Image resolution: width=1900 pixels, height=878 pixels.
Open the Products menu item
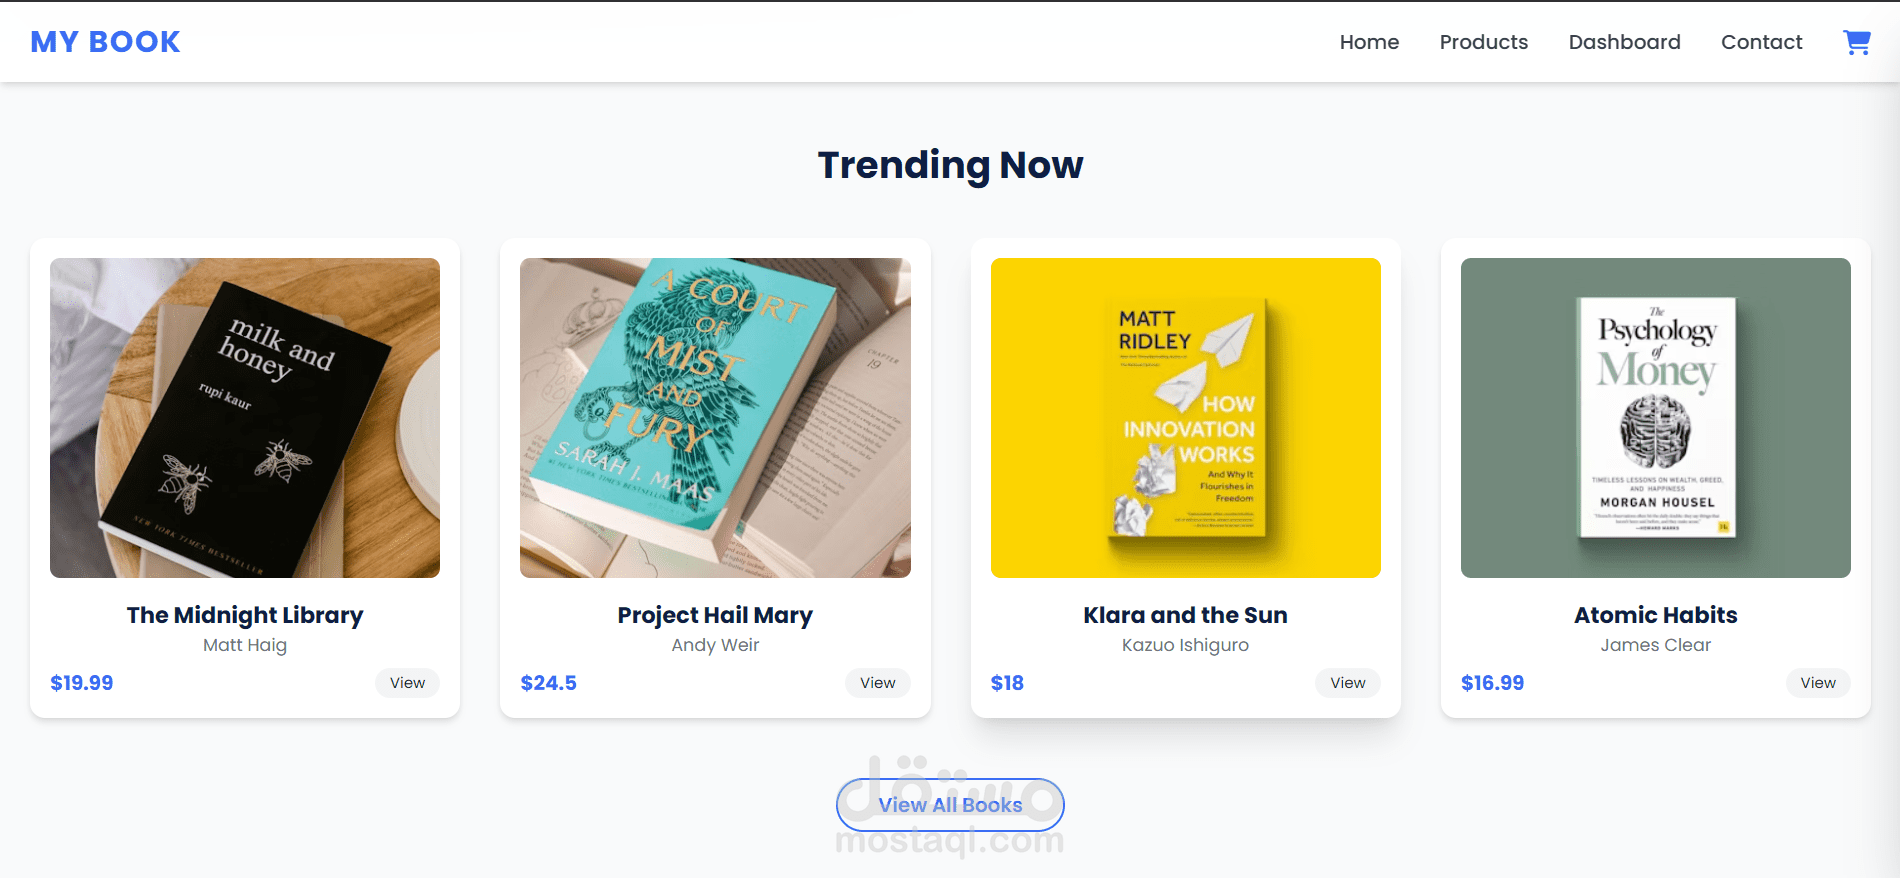[1483, 42]
